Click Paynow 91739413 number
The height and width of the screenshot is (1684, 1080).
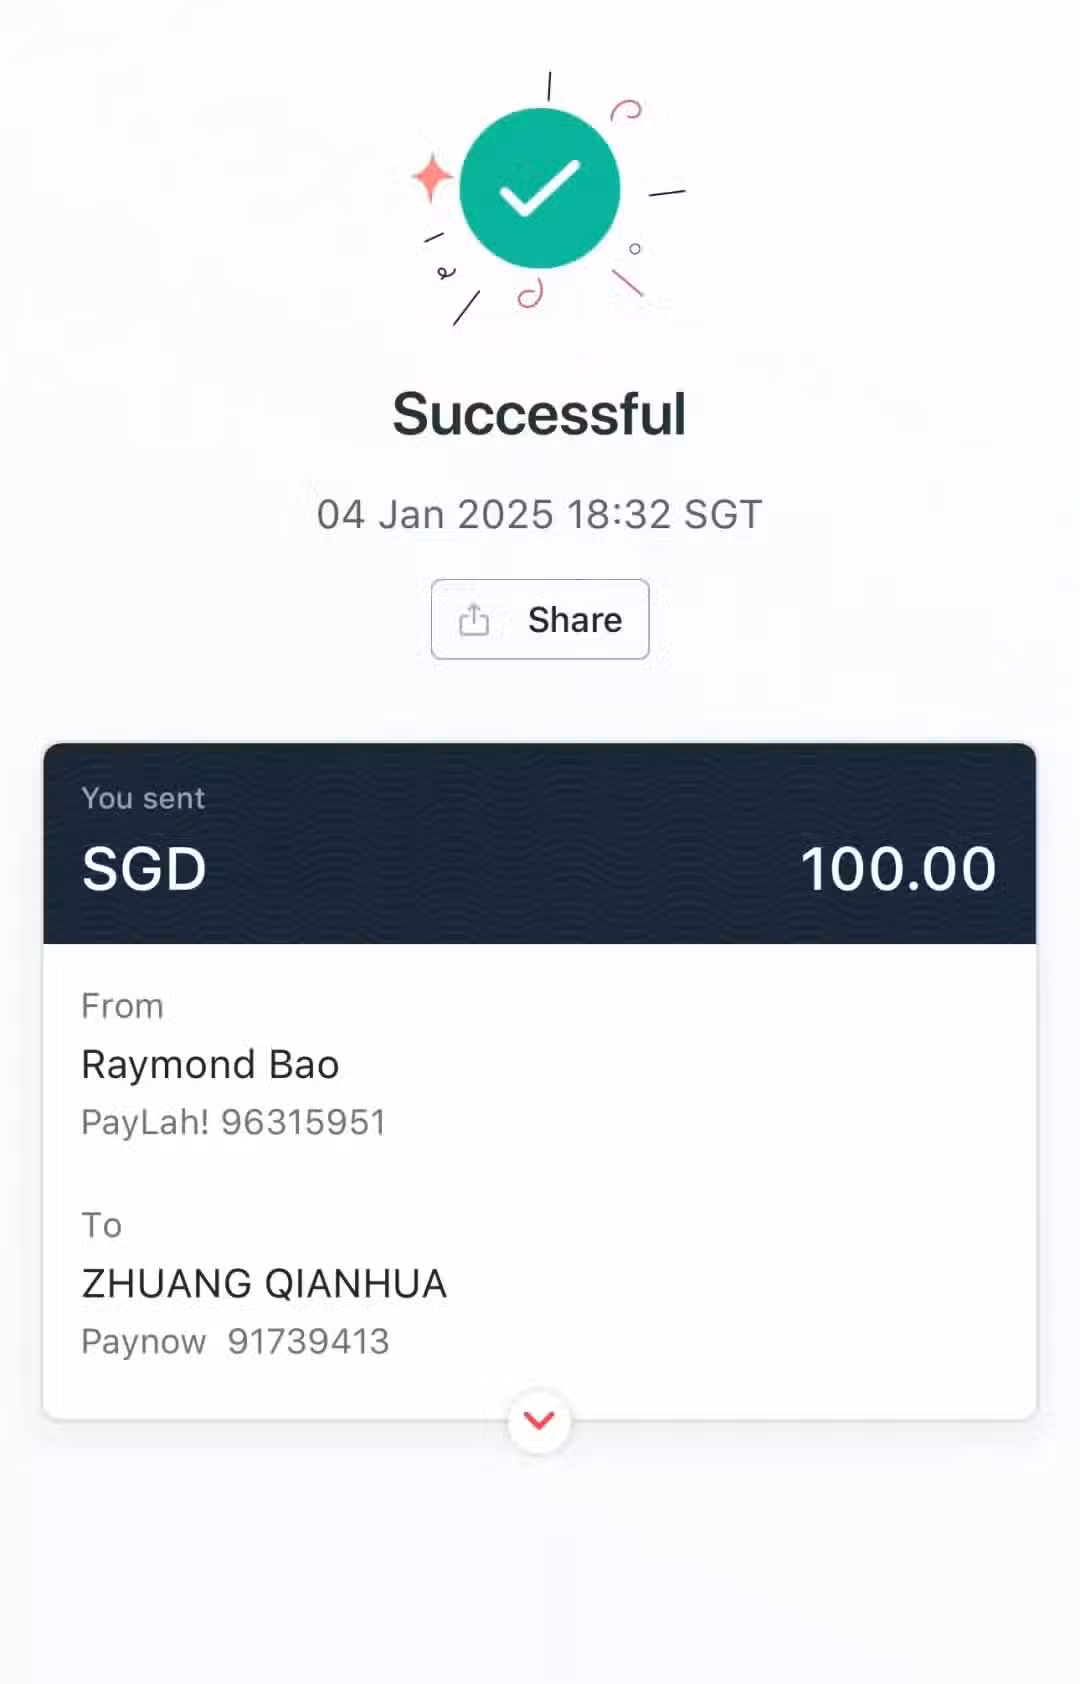(235, 1341)
